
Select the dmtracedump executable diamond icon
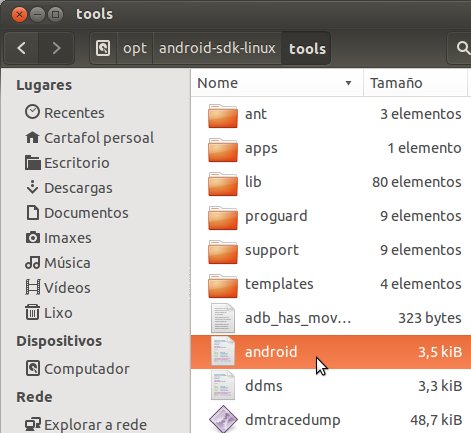tap(223, 419)
